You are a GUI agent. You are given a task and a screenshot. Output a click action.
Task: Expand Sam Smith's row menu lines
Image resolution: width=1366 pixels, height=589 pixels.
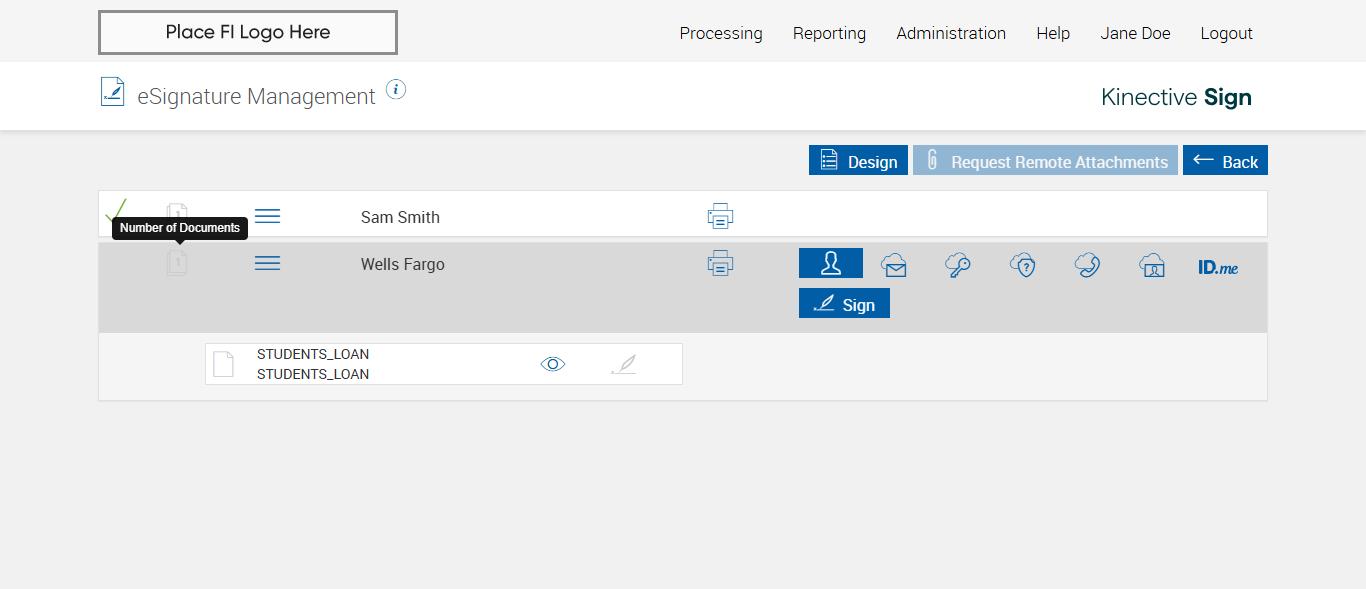[x=267, y=216]
